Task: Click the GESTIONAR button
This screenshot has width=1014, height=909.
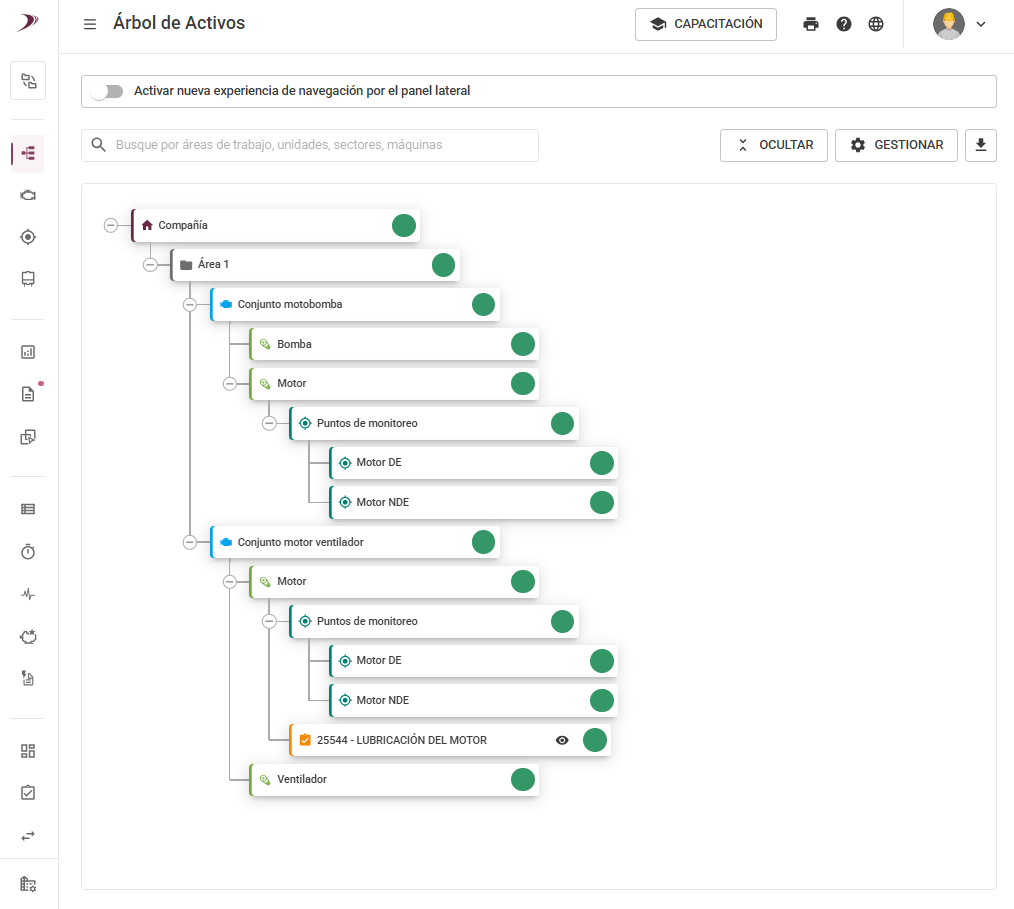Action: pyautogui.click(x=896, y=145)
